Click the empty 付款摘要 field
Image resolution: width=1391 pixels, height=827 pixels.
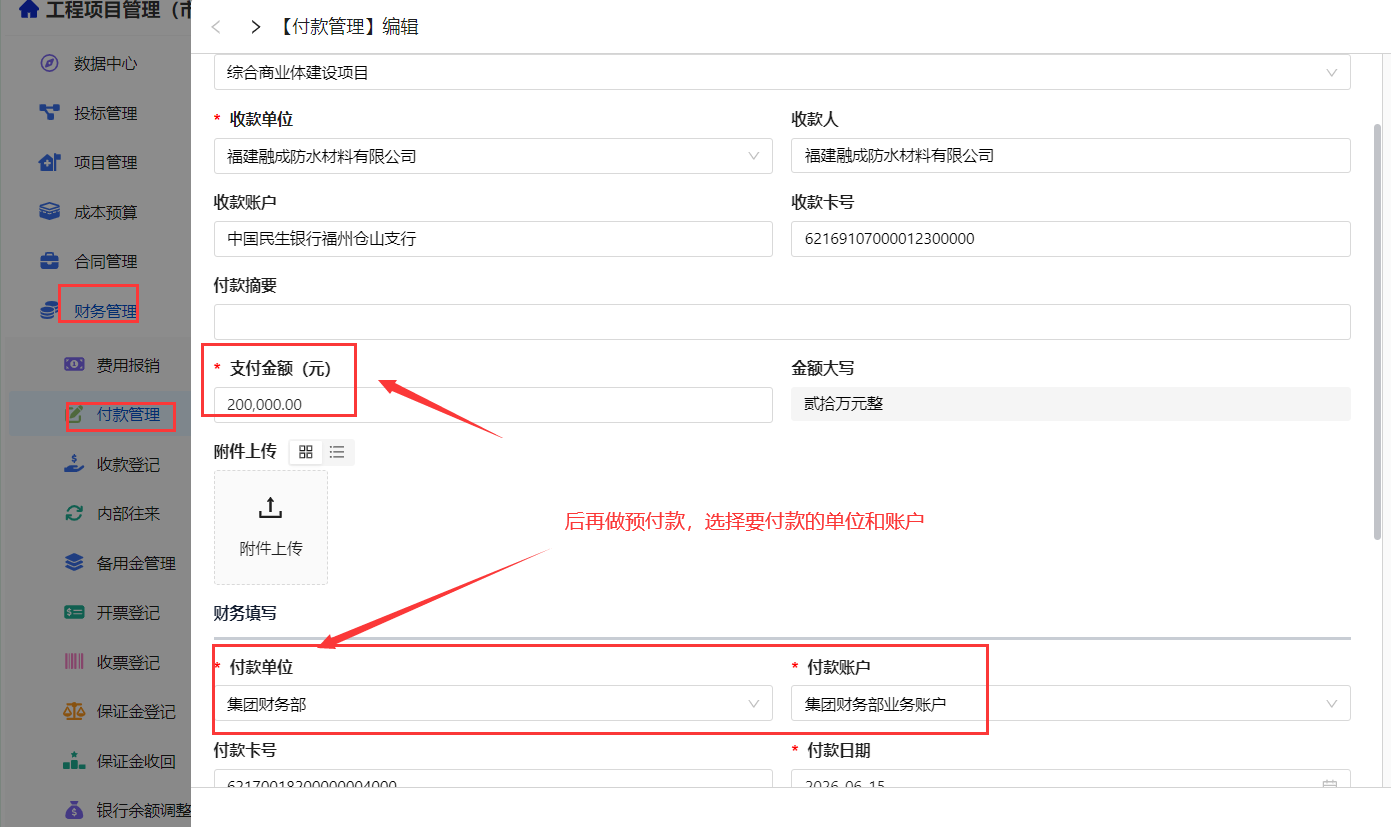pos(782,322)
